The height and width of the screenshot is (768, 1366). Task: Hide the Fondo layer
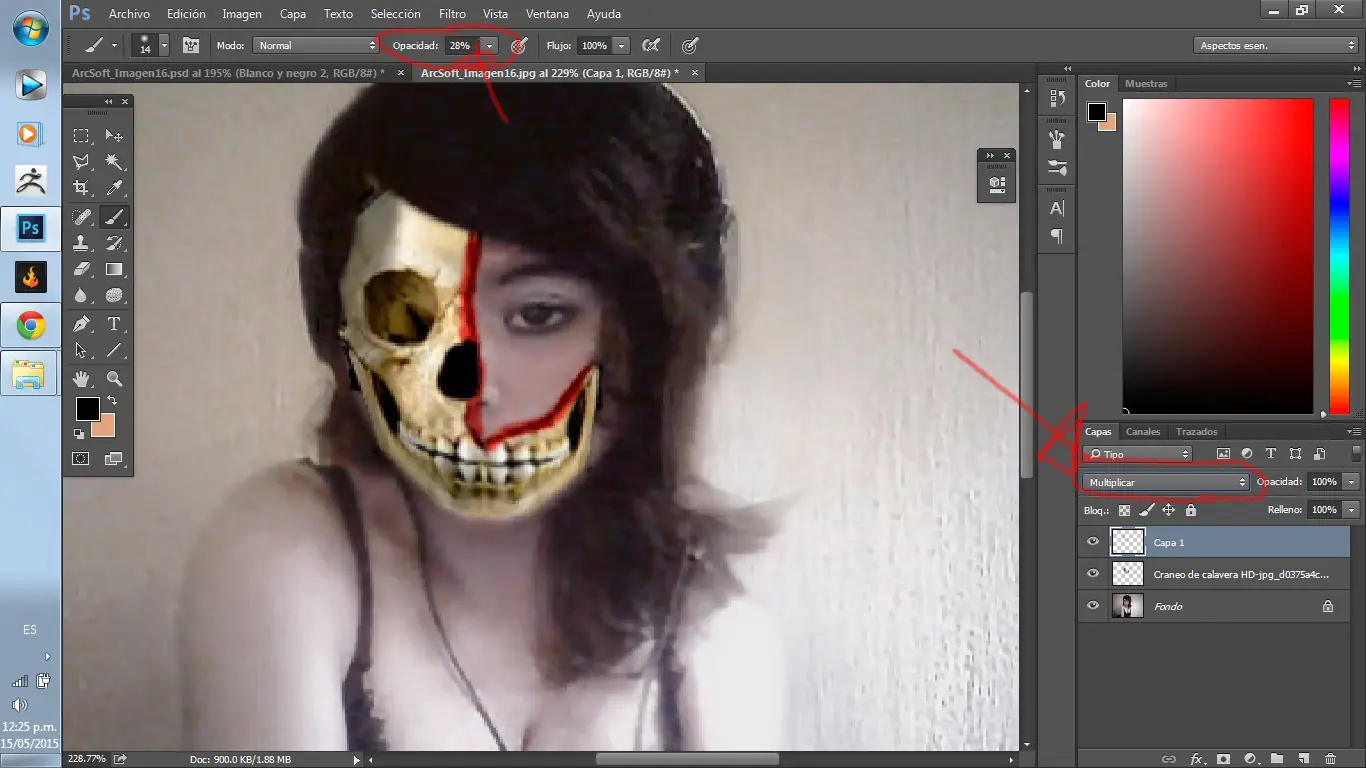pos(1093,606)
